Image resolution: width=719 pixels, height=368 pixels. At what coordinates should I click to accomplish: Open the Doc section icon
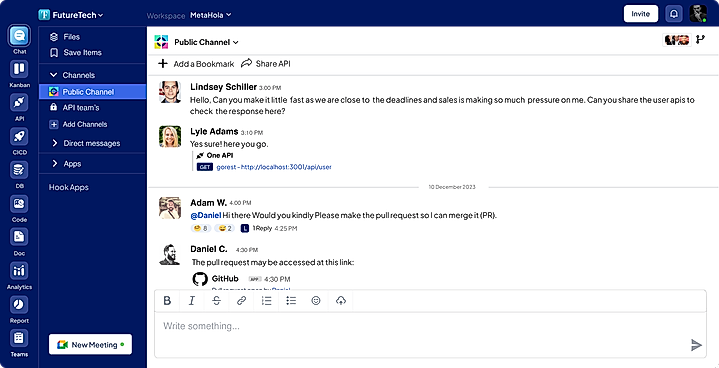(19, 237)
